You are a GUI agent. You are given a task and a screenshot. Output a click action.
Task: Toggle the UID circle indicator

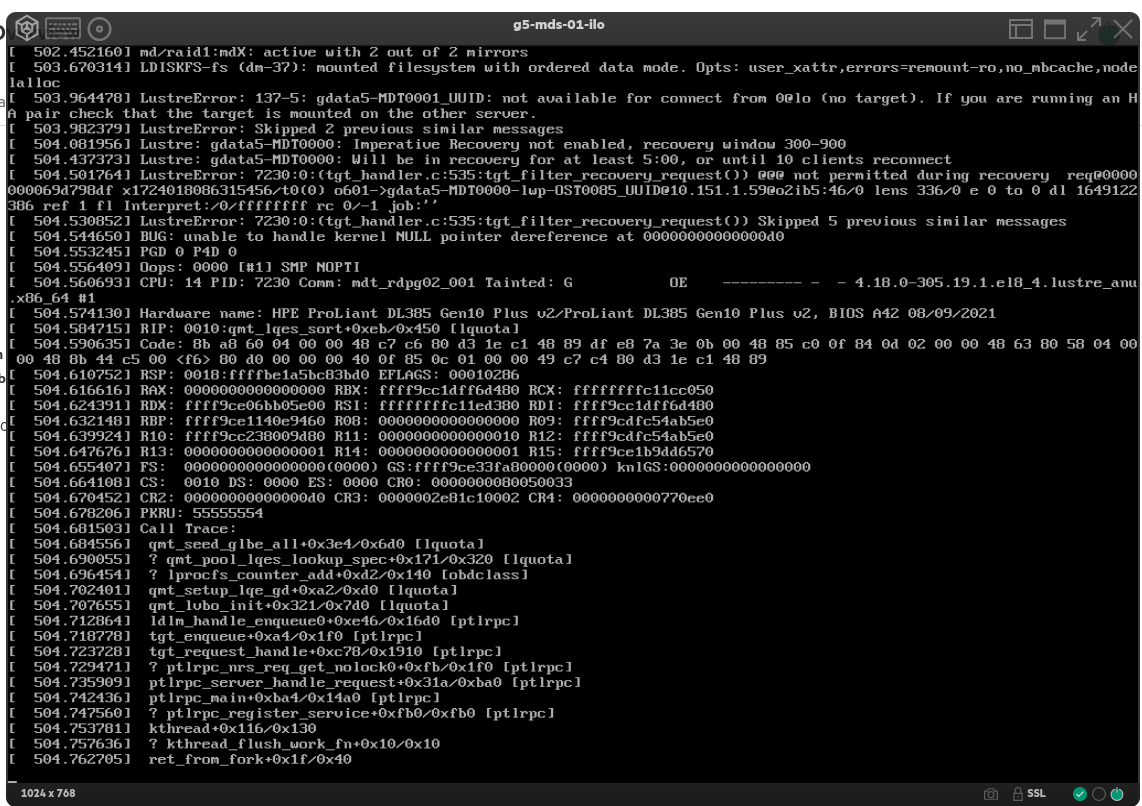coord(1098,794)
